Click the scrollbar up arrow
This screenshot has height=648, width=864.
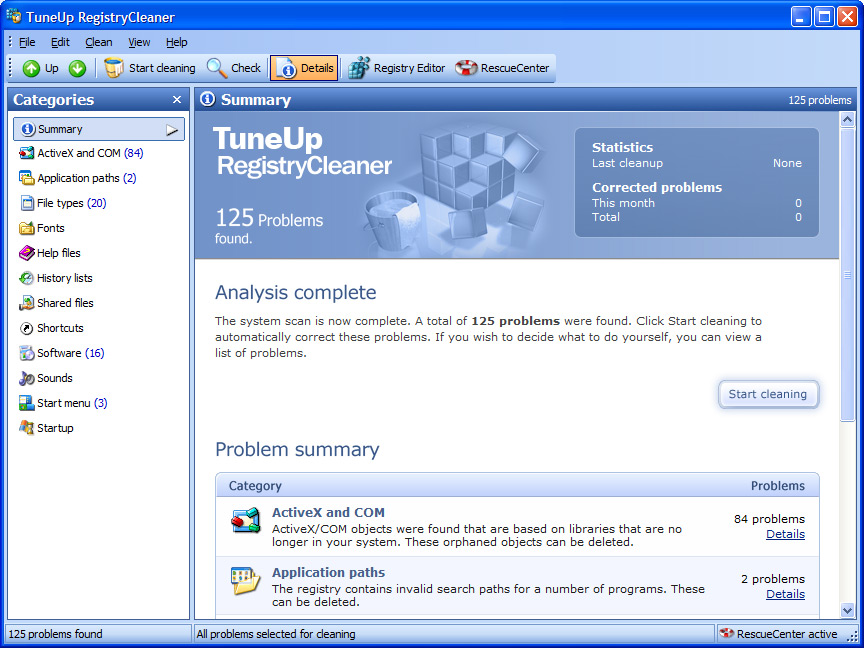[847, 119]
